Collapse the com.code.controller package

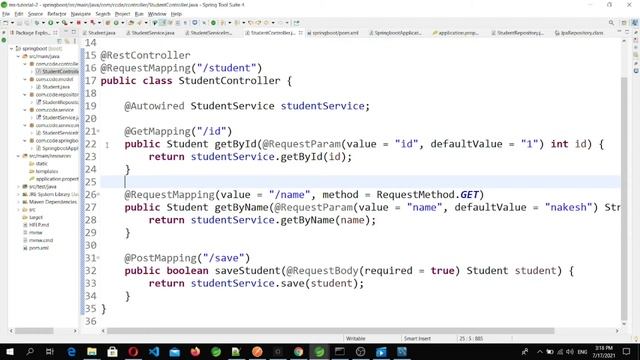[25, 64]
